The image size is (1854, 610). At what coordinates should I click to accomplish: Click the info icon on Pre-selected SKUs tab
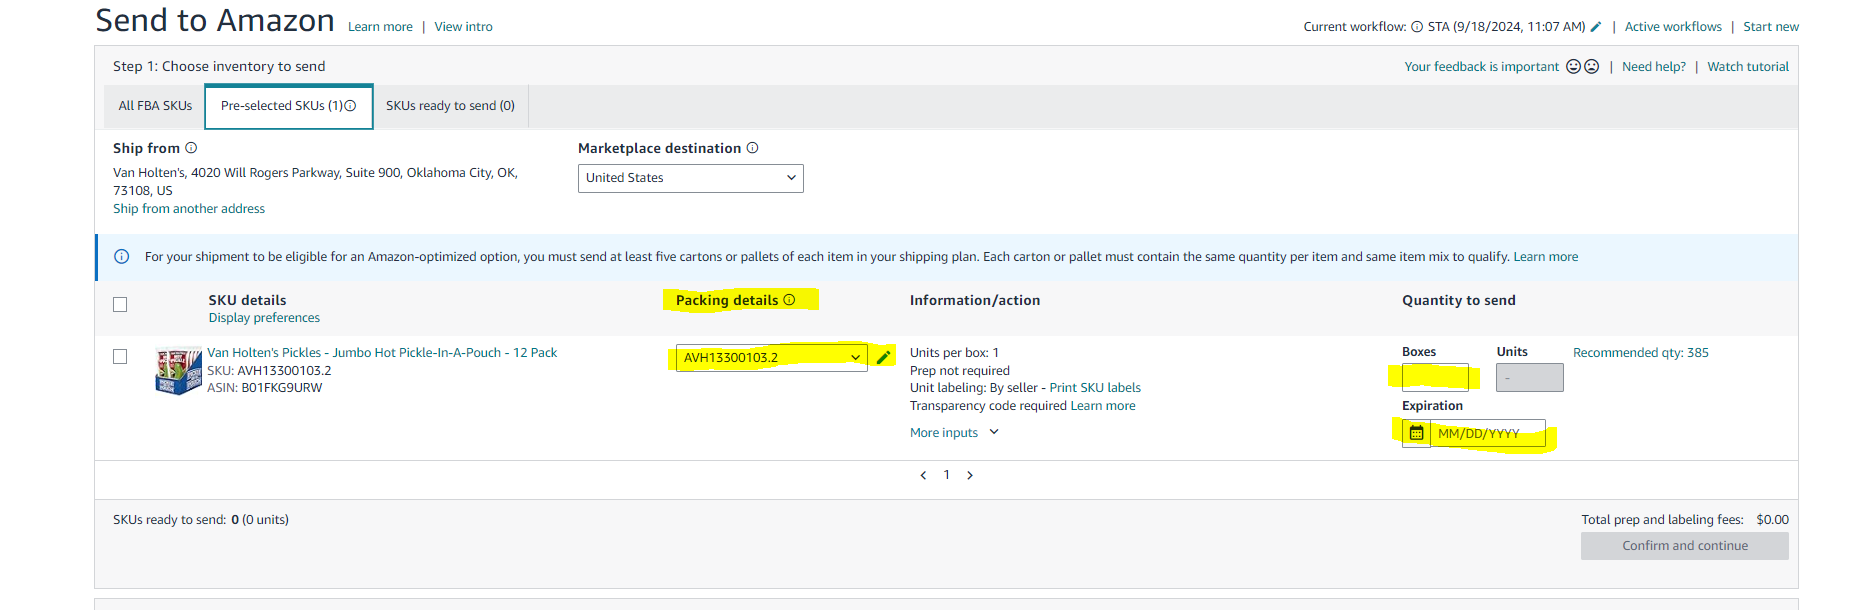(x=350, y=106)
